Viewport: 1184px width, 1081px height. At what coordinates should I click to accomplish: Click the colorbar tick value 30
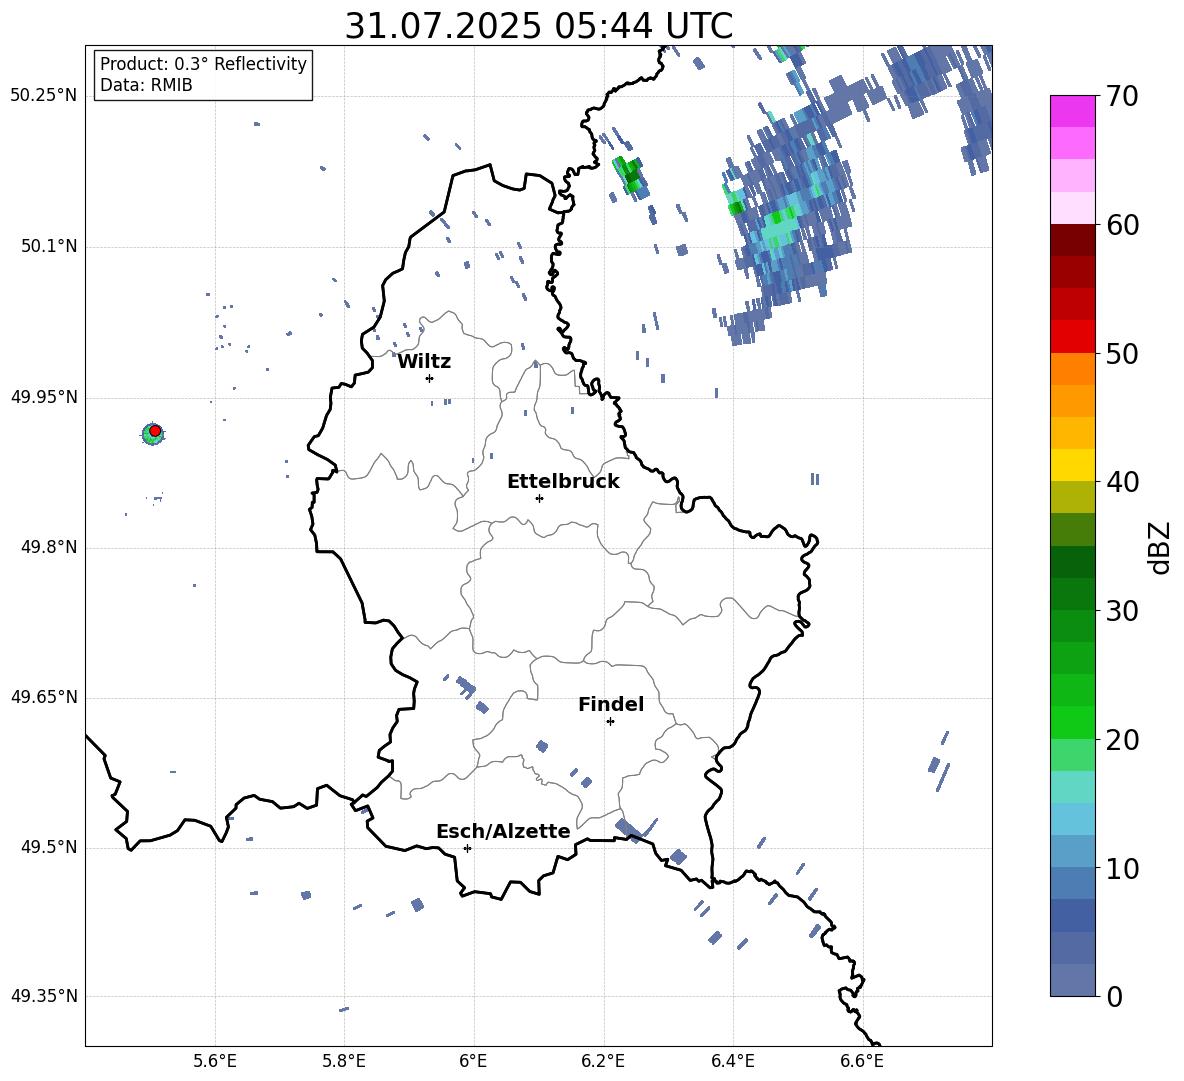(1122, 611)
